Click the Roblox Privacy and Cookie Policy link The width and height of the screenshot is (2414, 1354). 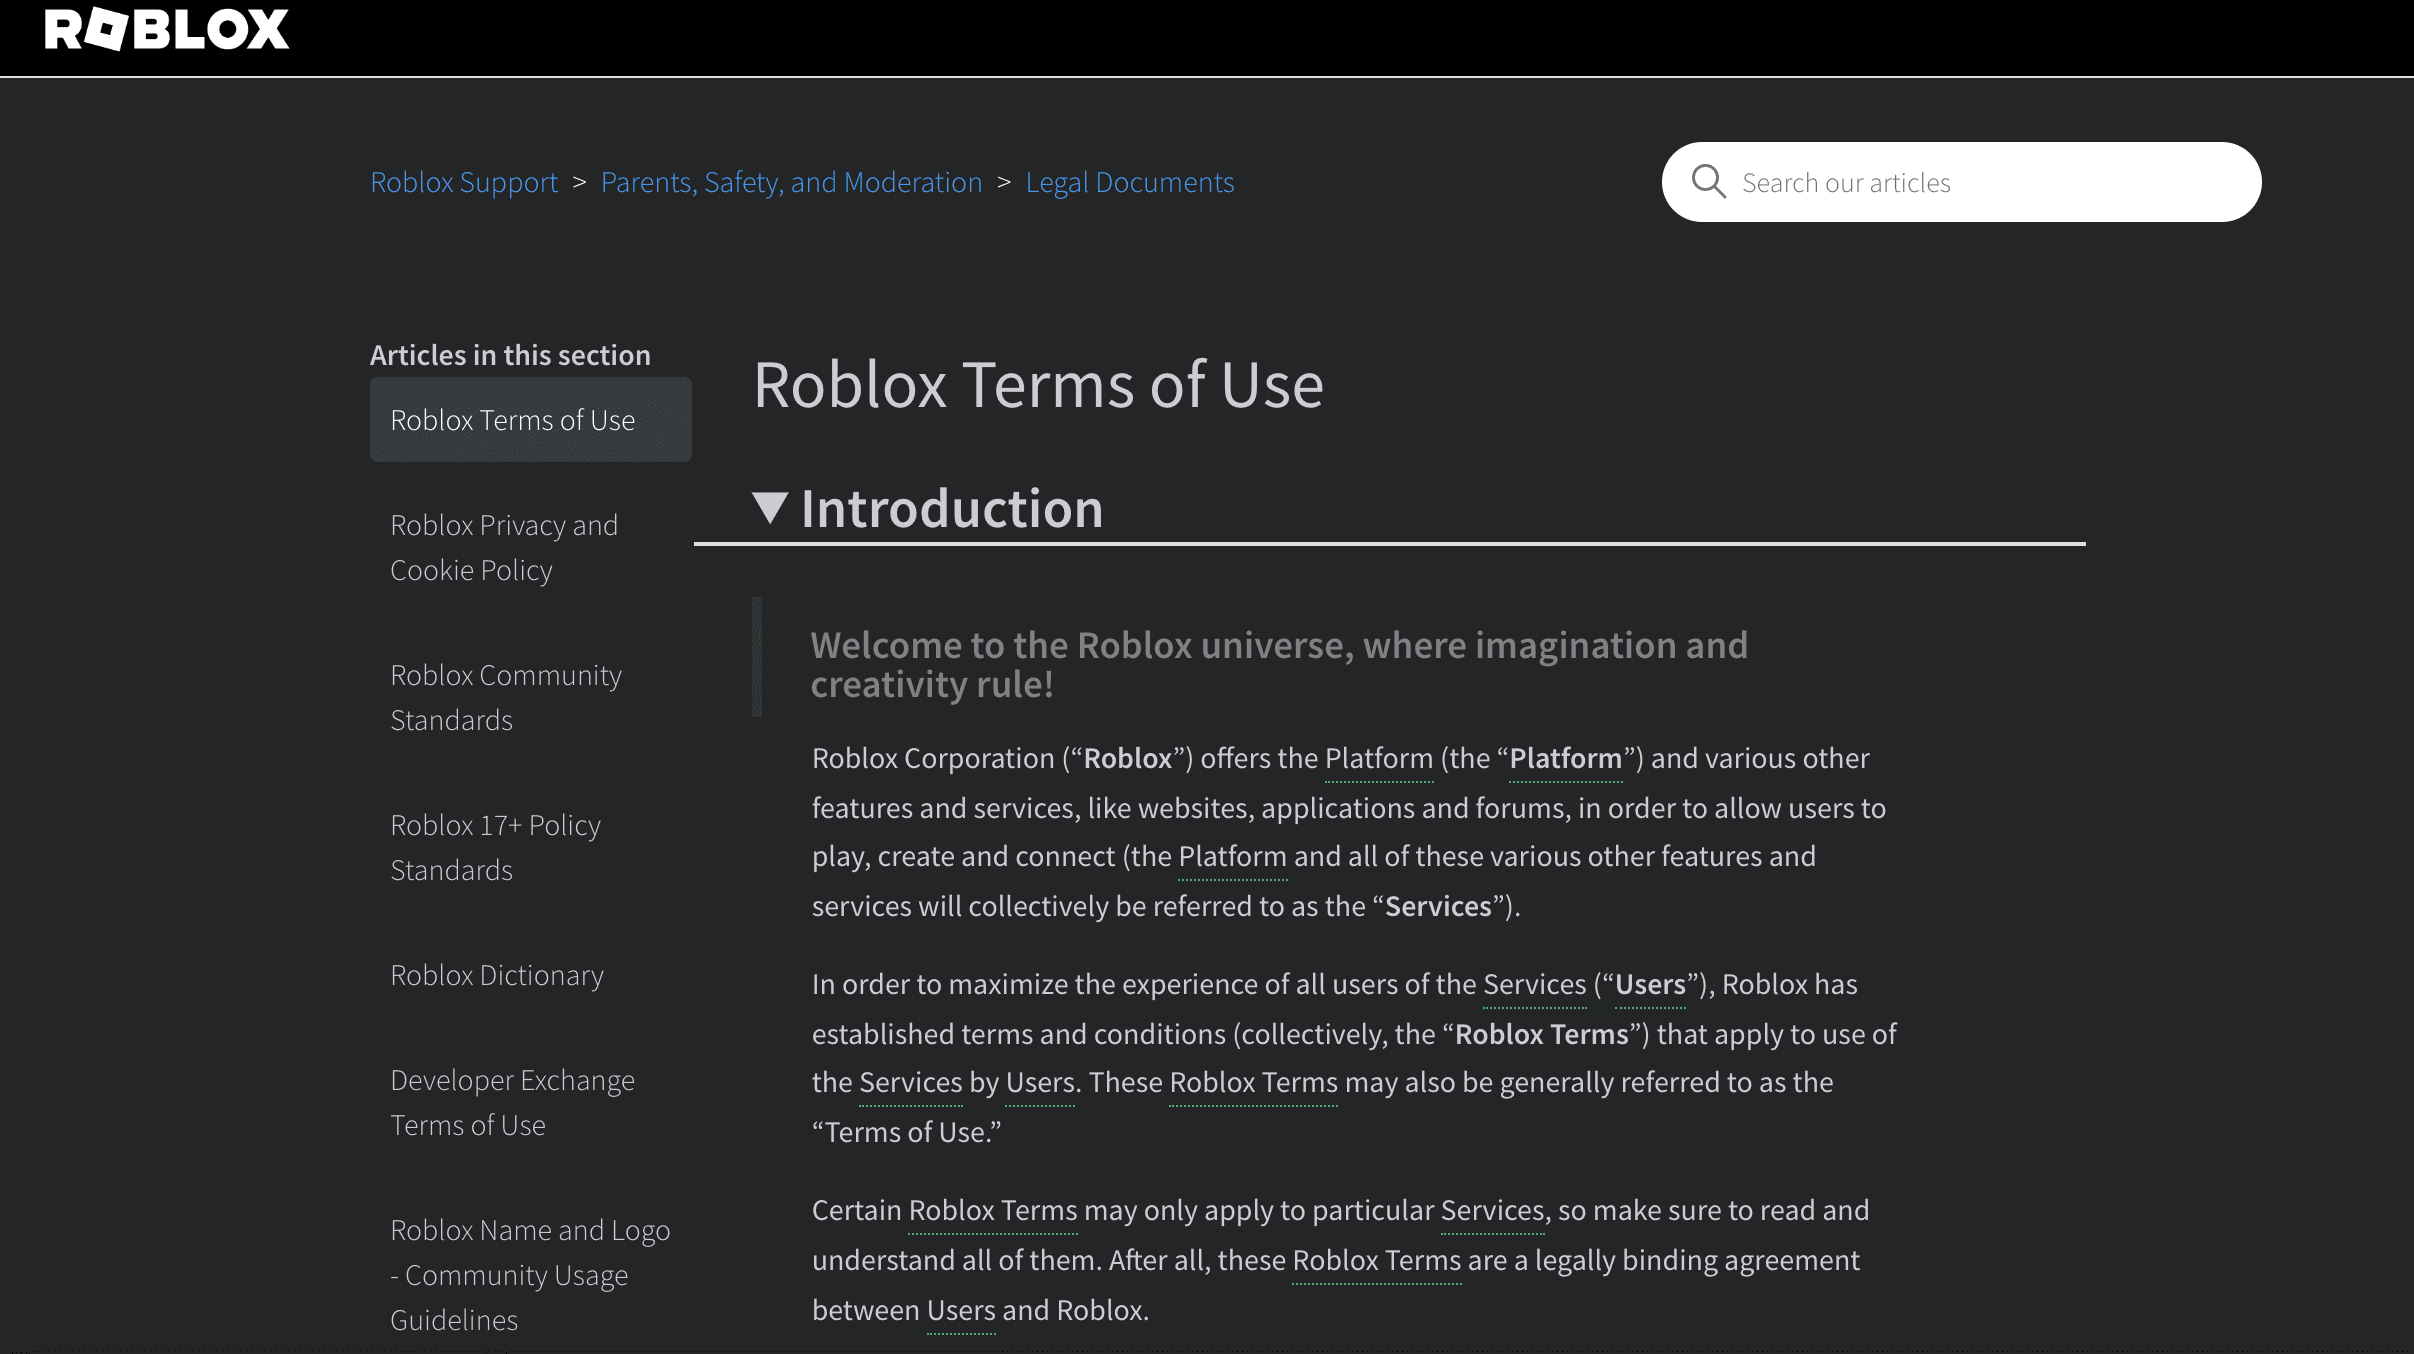[502, 545]
